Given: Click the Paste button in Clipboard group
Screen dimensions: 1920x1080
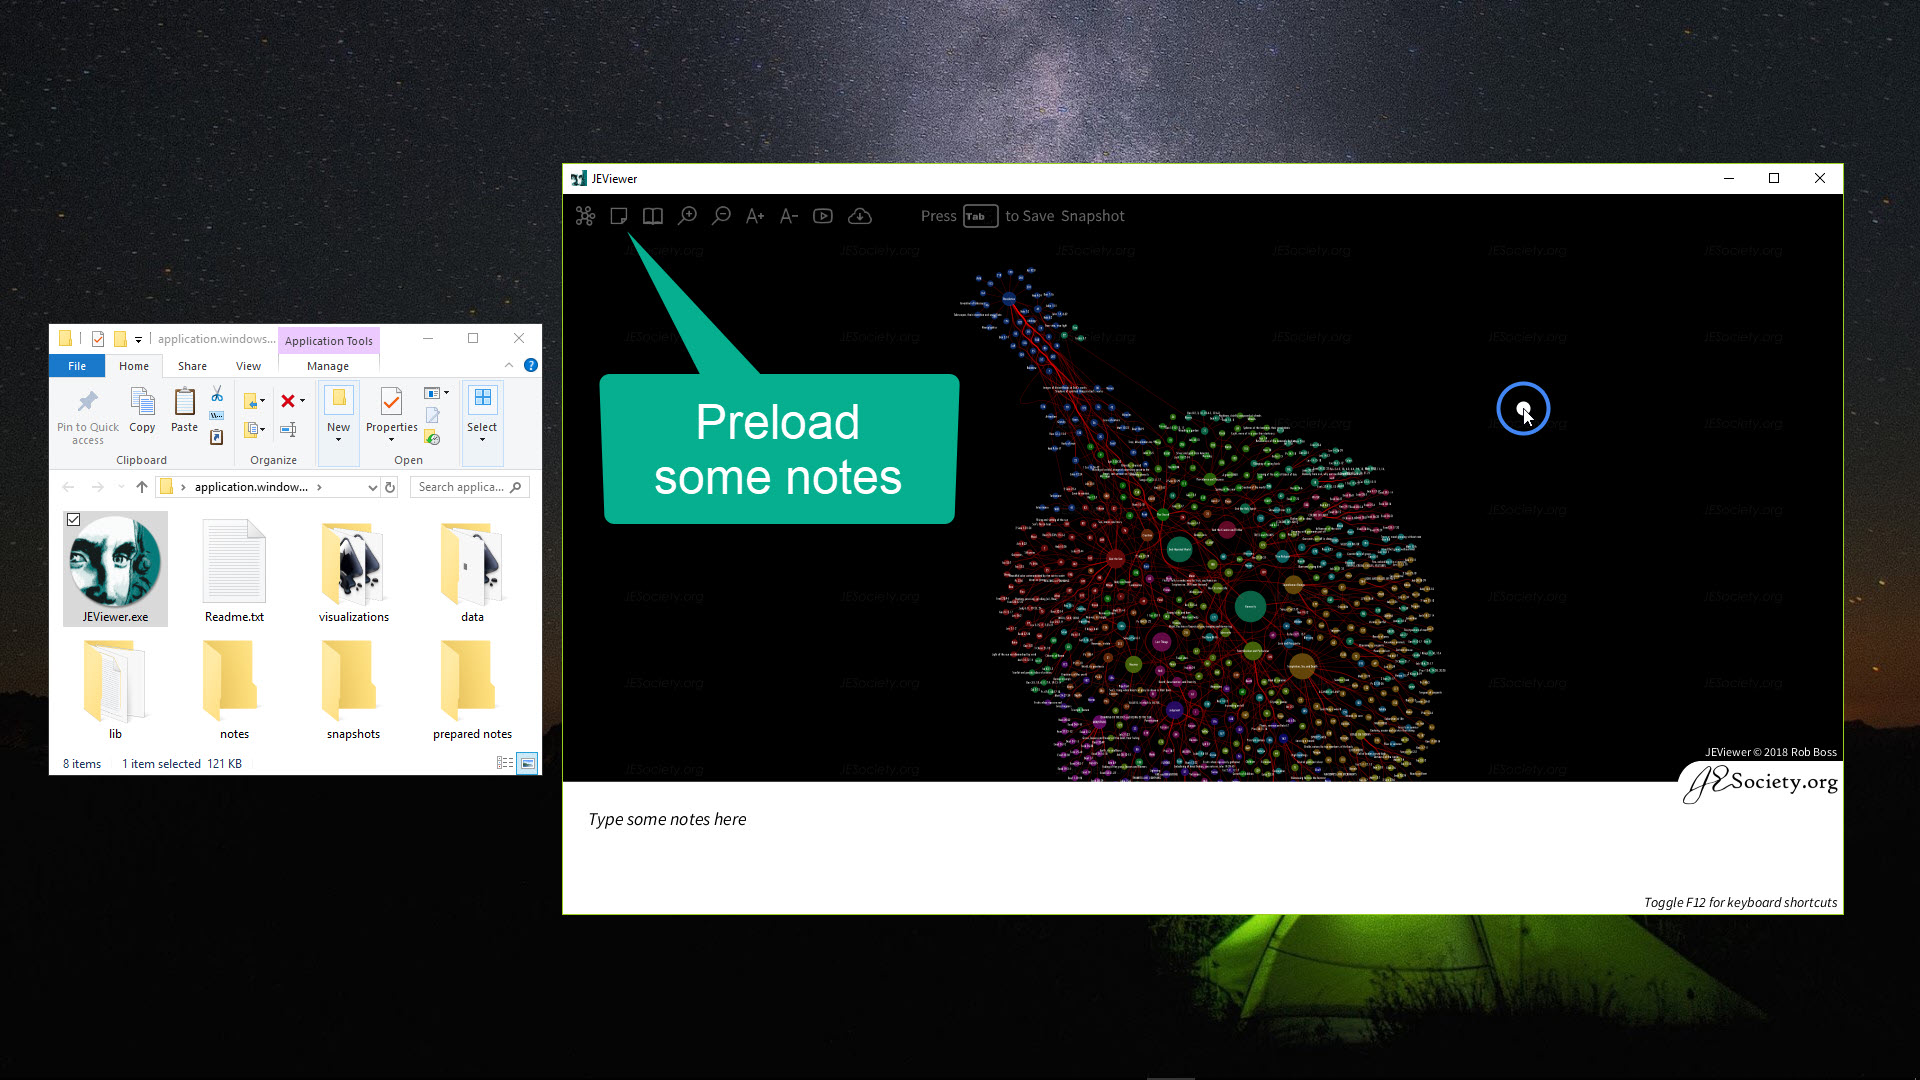Looking at the screenshot, I should coord(184,410).
